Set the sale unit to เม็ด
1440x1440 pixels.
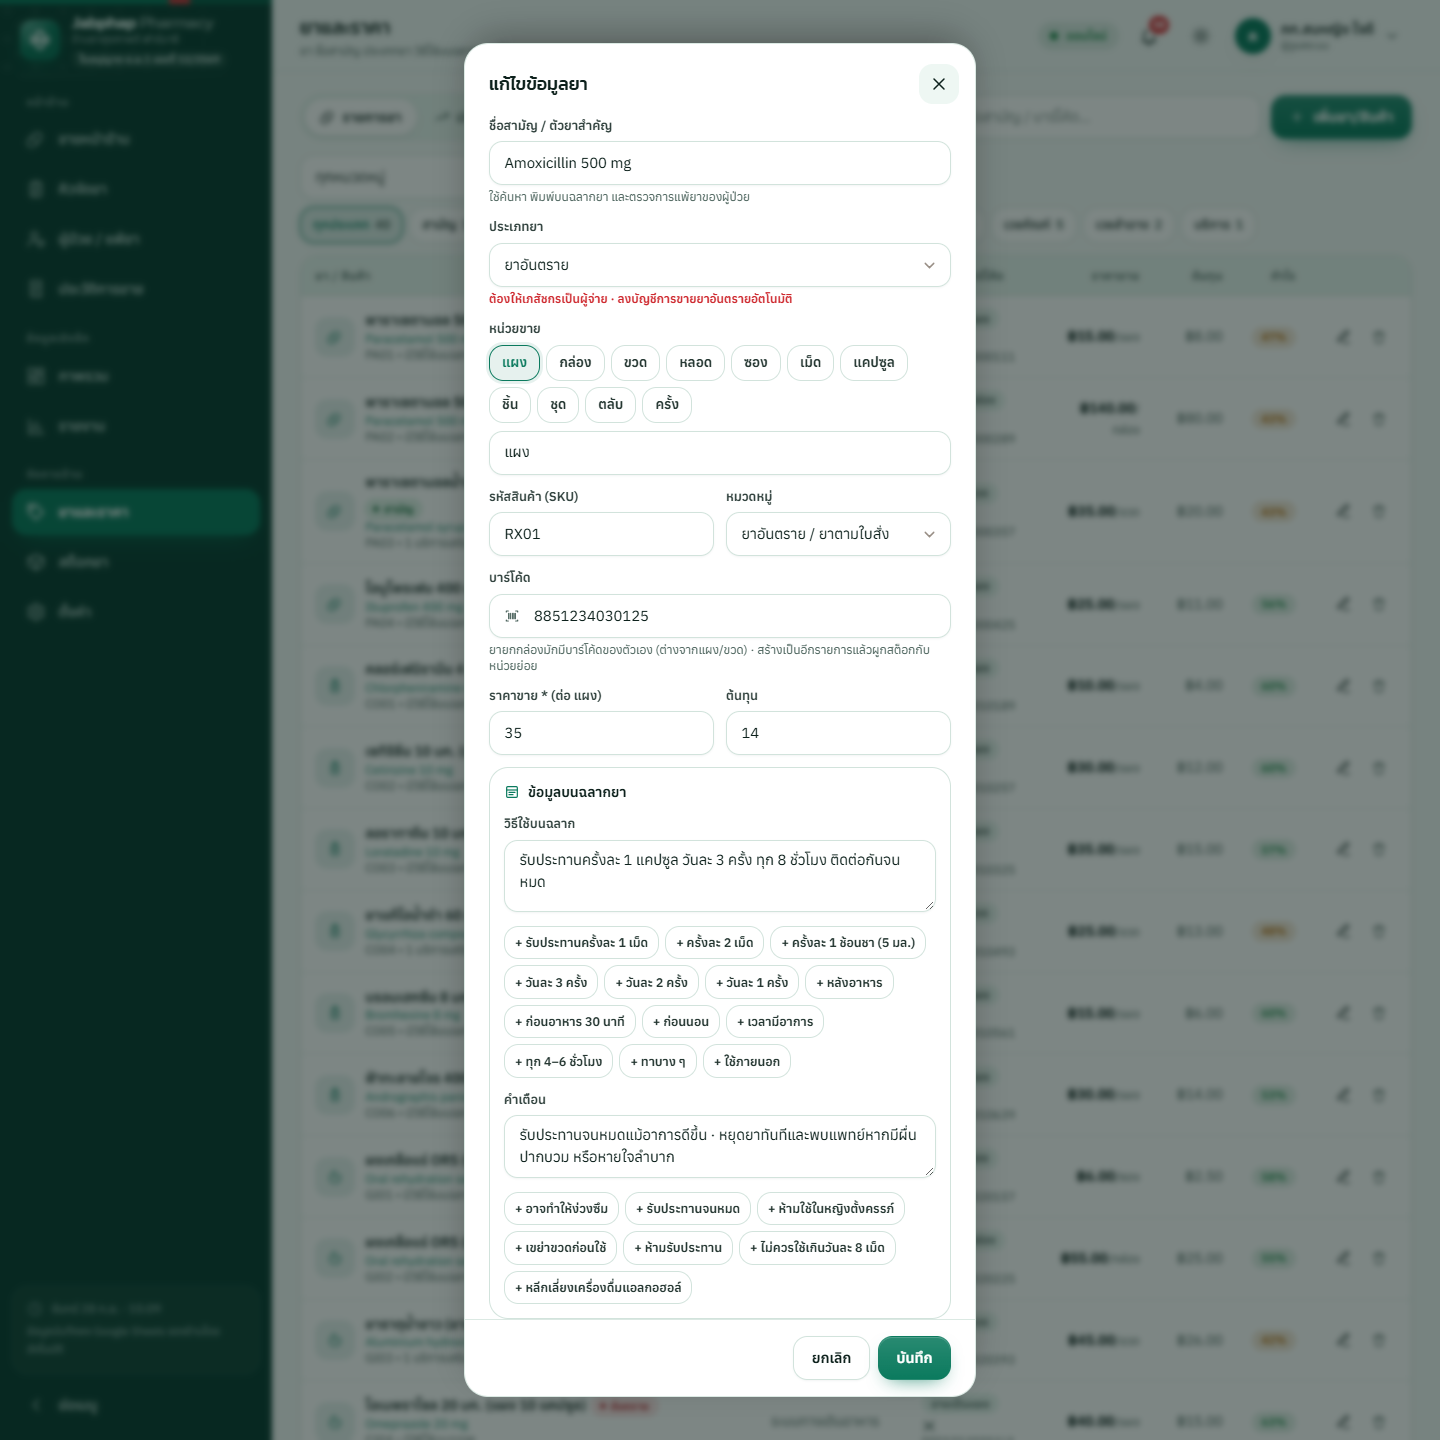point(811,363)
